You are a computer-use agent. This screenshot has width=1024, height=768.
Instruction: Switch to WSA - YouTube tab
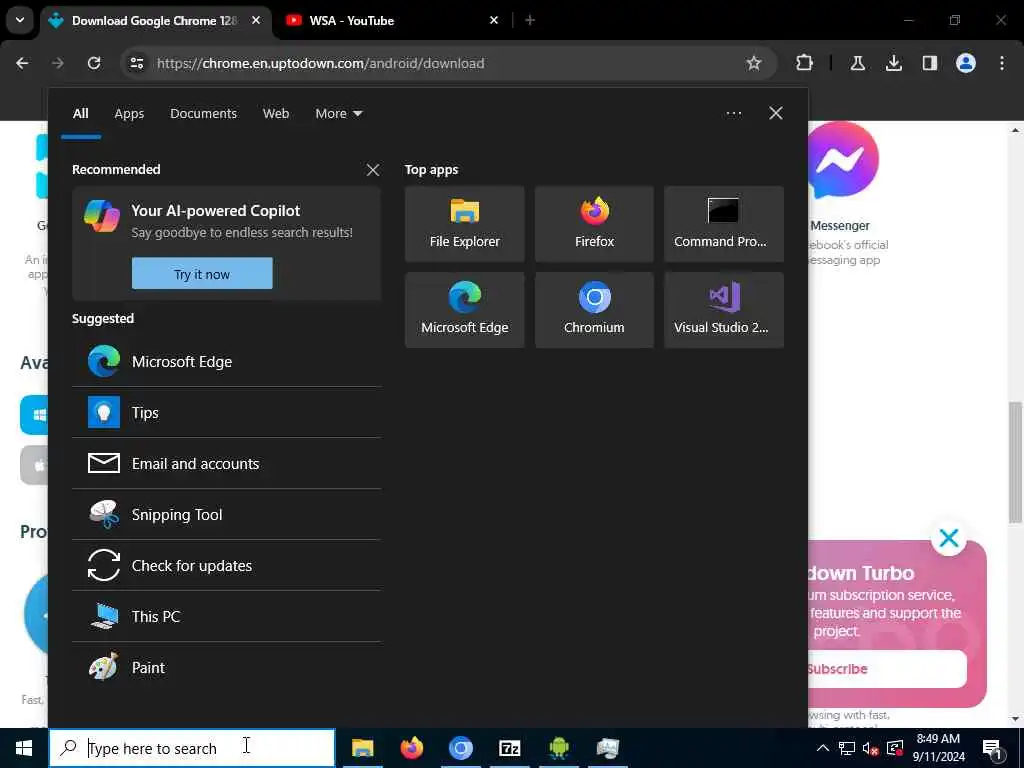(x=392, y=20)
